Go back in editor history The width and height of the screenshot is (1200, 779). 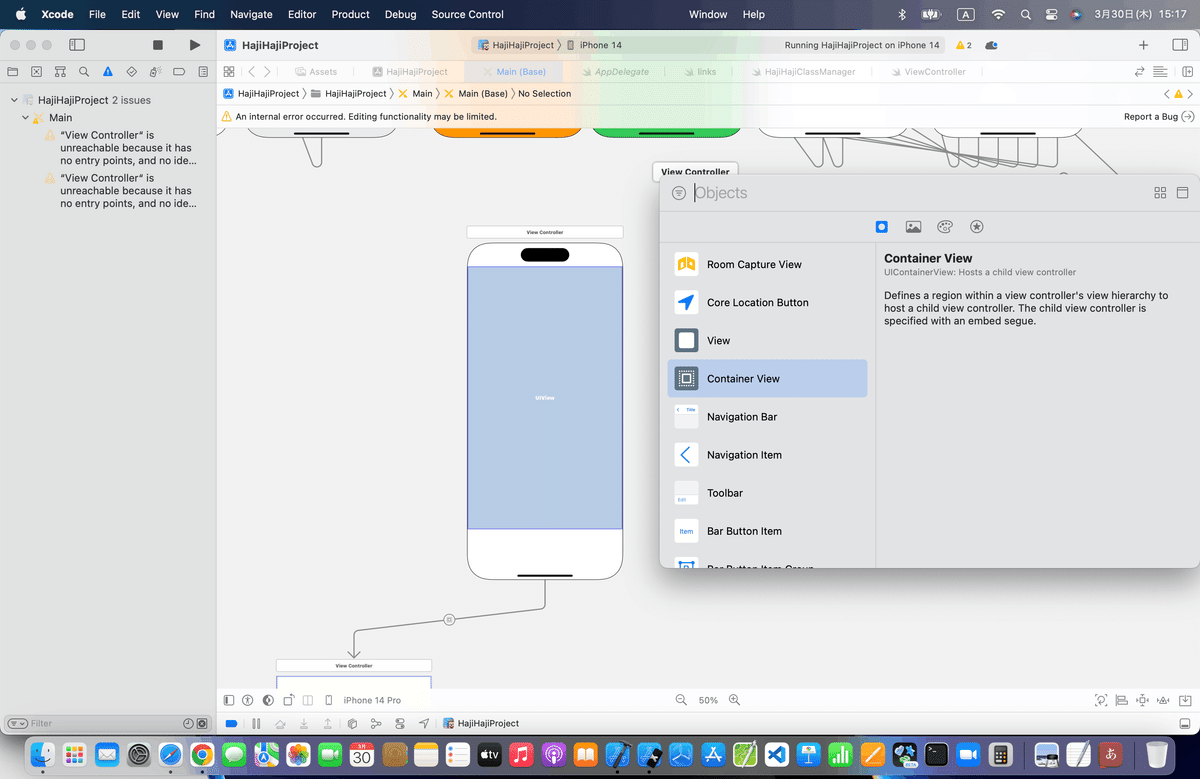pyautogui.click(x=251, y=72)
